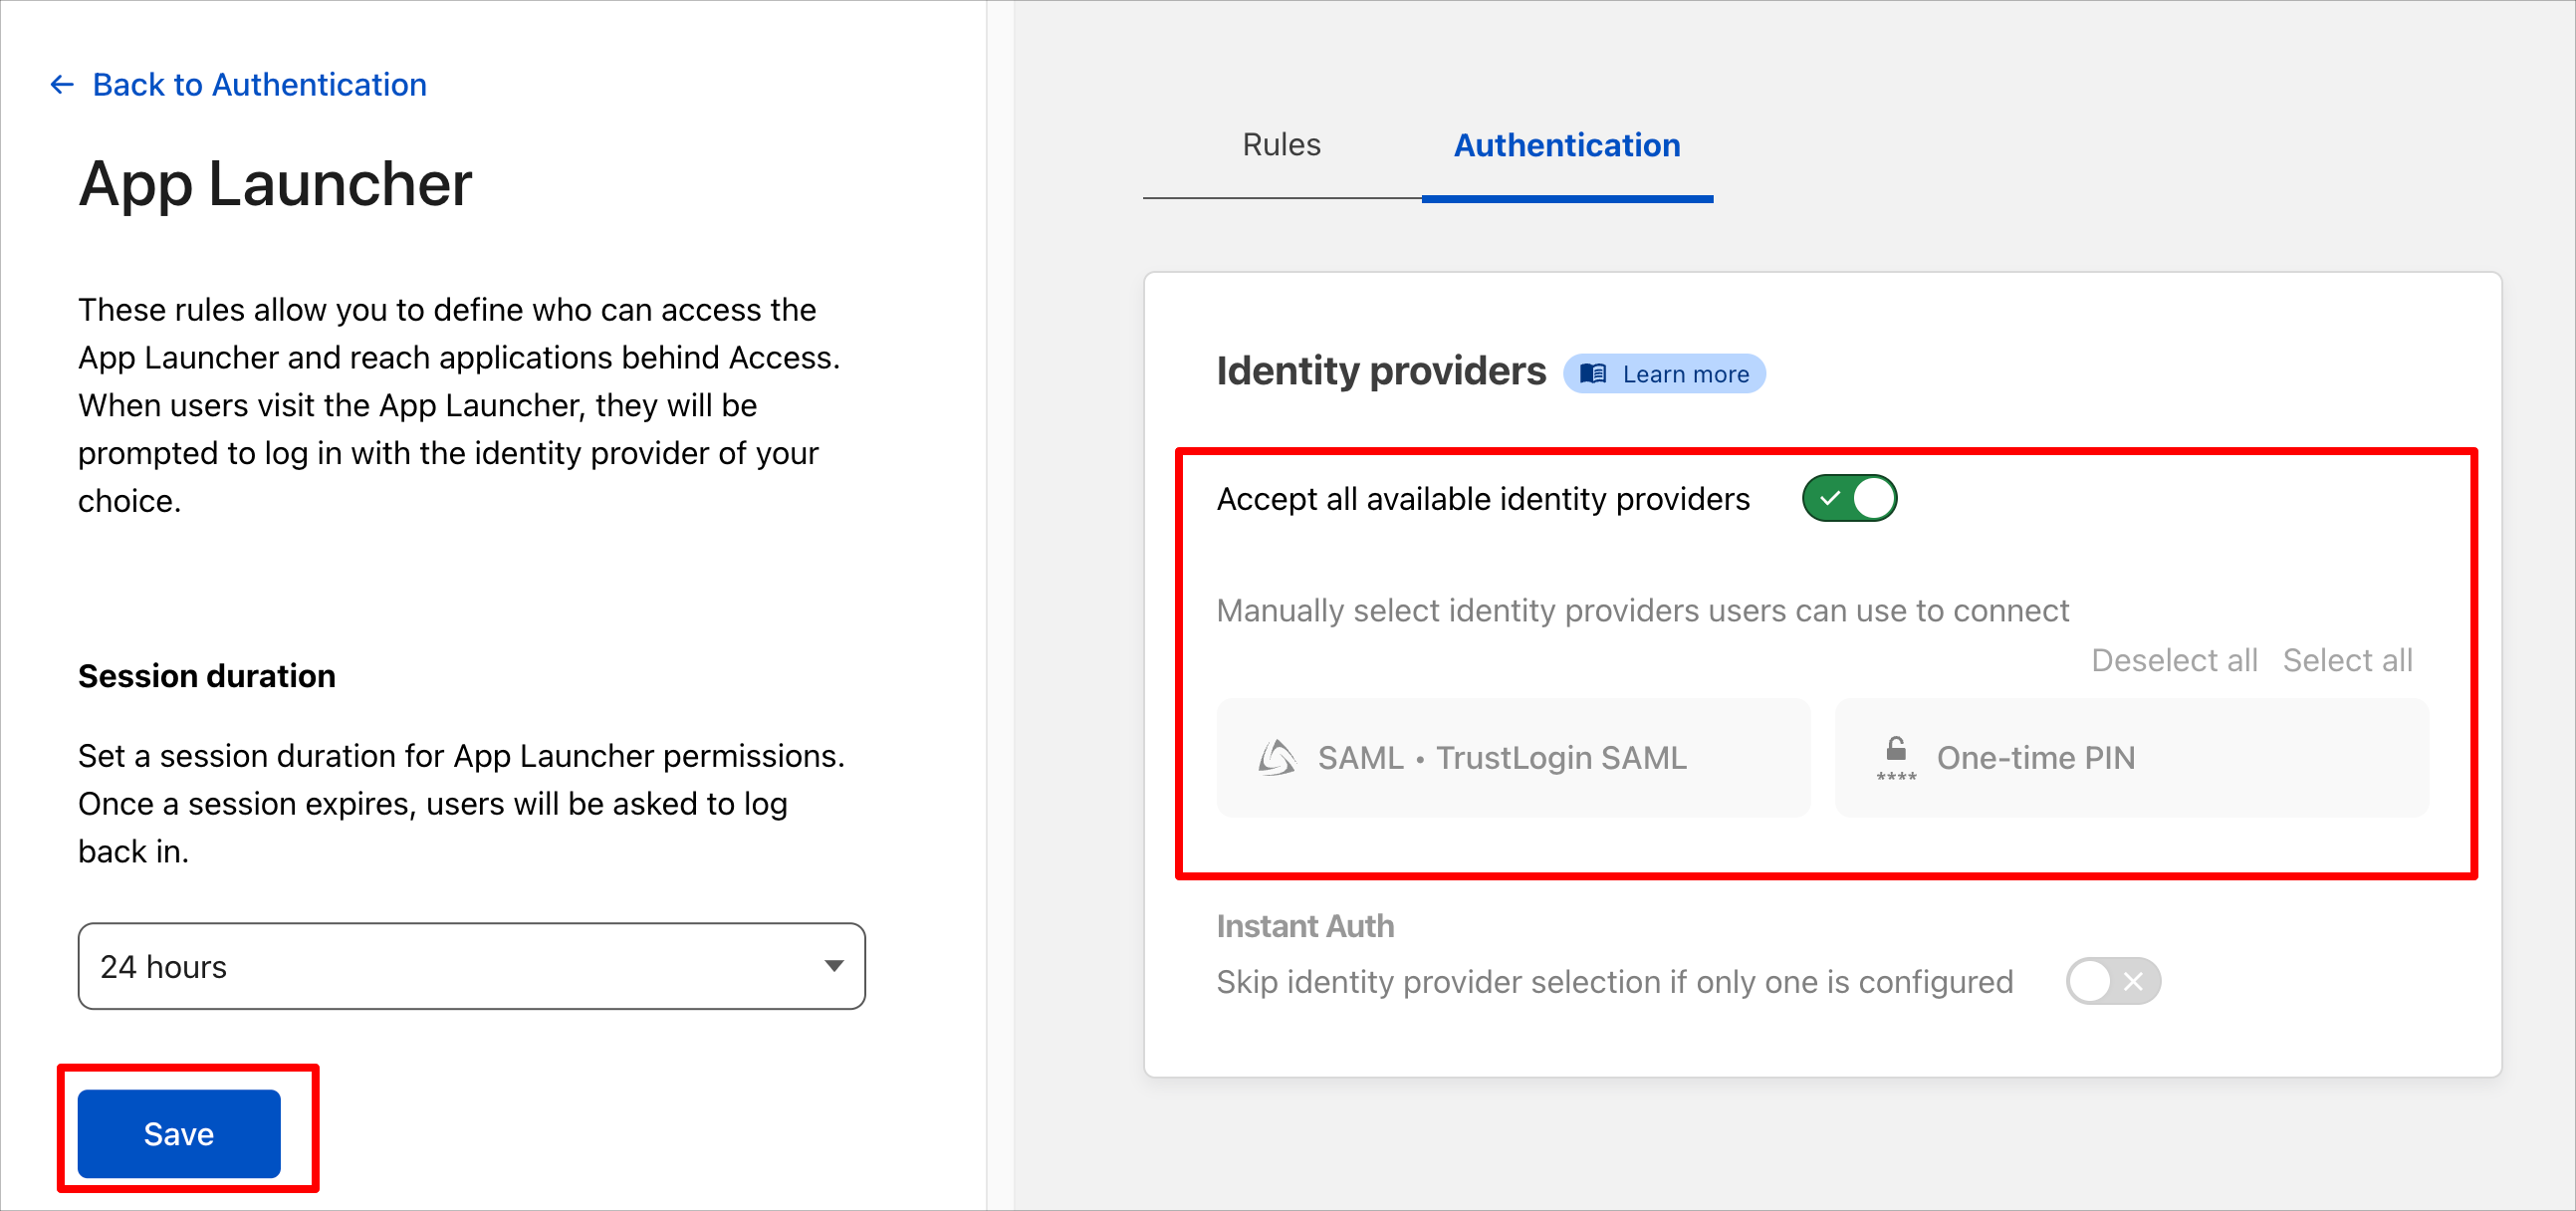Image resolution: width=2576 pixels, height=1211 pixels.
Task: Click the X mark on Instant Auth switch
Action: pos(2134,982)
